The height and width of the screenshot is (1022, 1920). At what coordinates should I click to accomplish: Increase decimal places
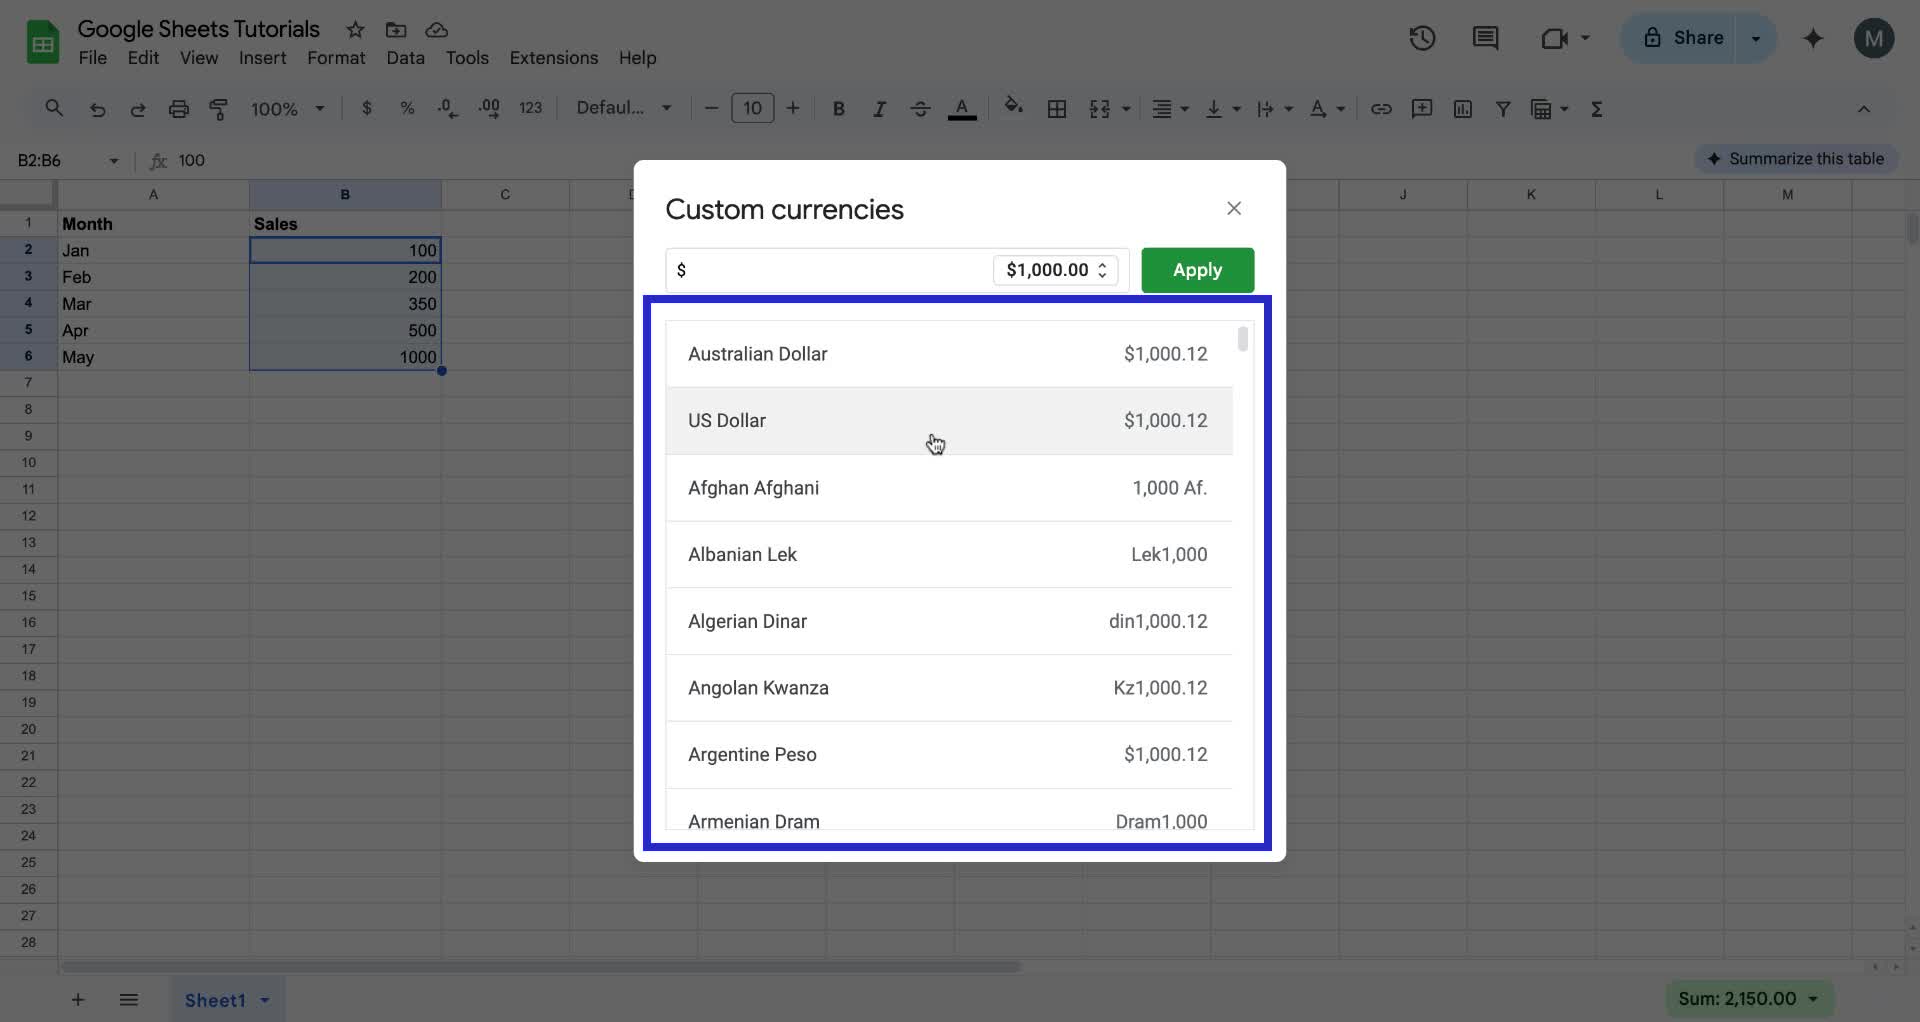click(489, 108)
